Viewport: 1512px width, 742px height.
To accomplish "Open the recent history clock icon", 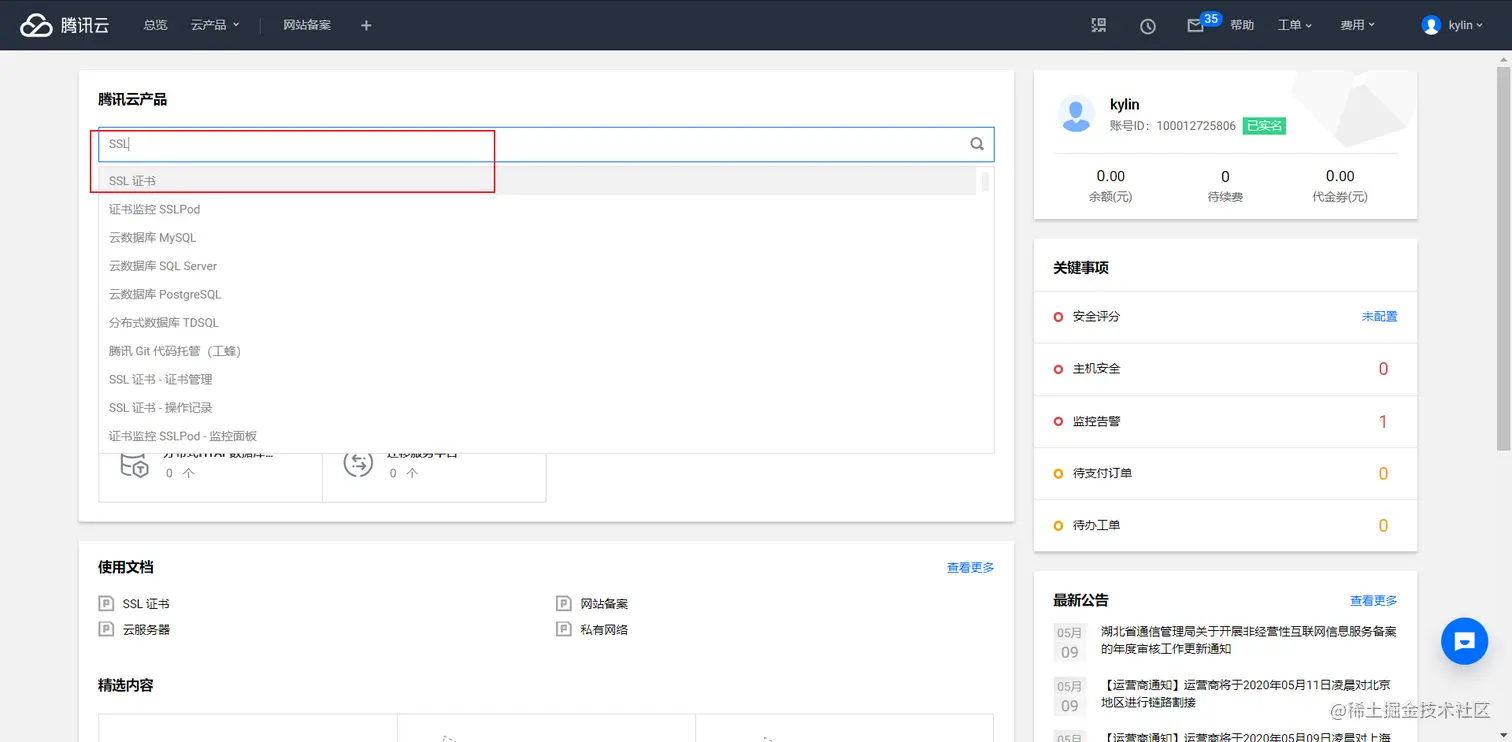I will (x=1148, y=26).
